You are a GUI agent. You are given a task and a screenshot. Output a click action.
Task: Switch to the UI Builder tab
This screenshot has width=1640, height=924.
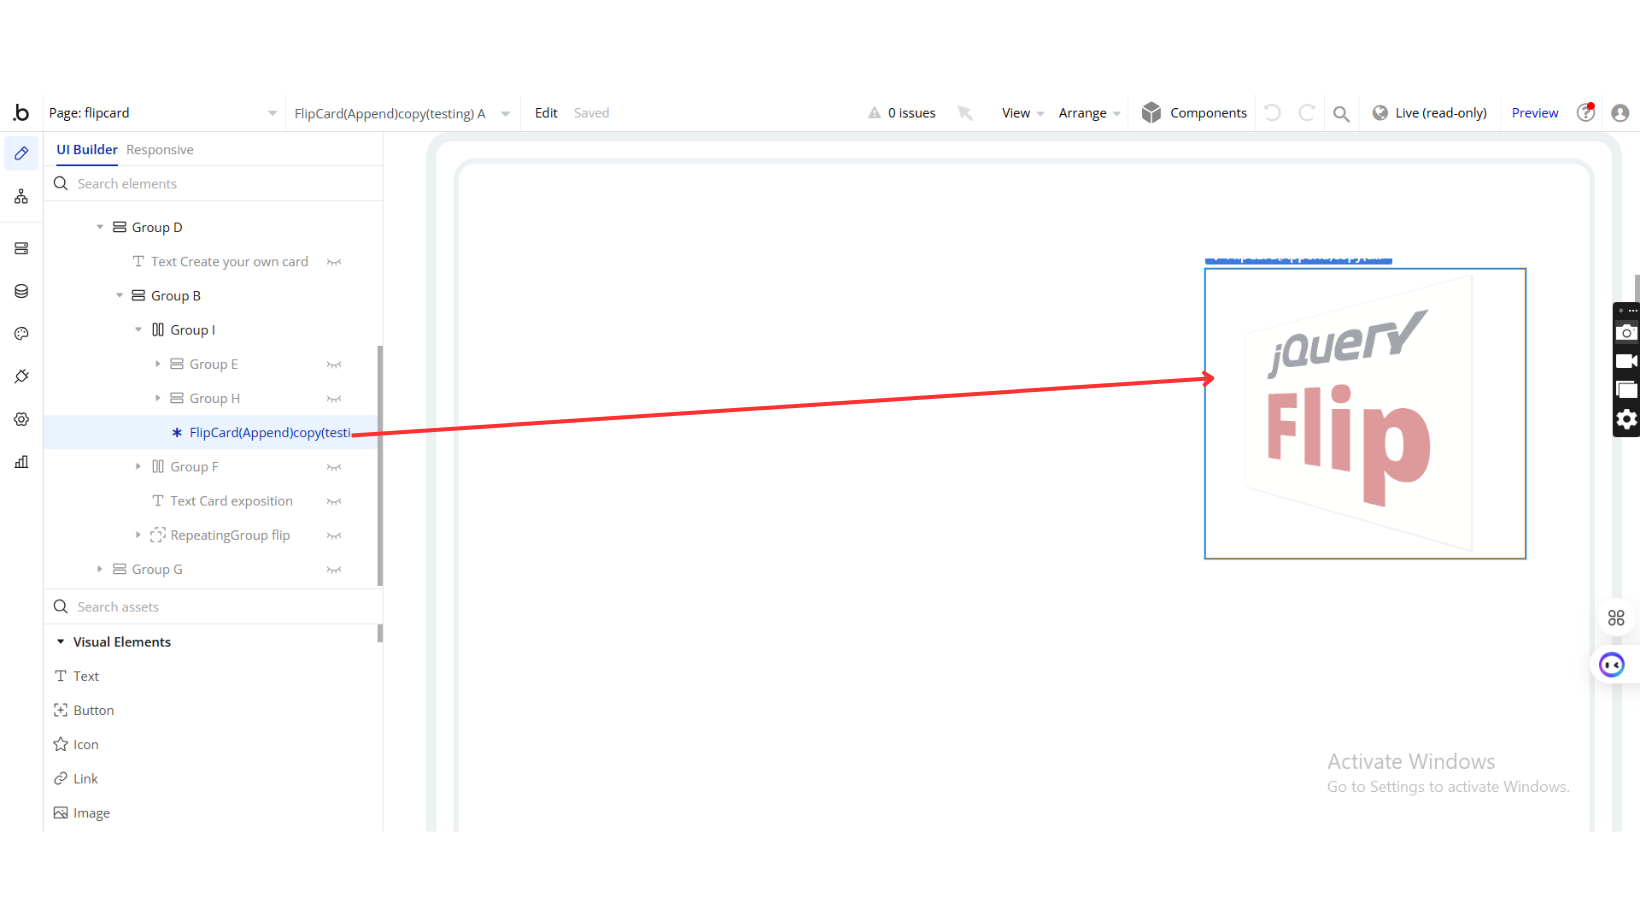tap(87, 150)
